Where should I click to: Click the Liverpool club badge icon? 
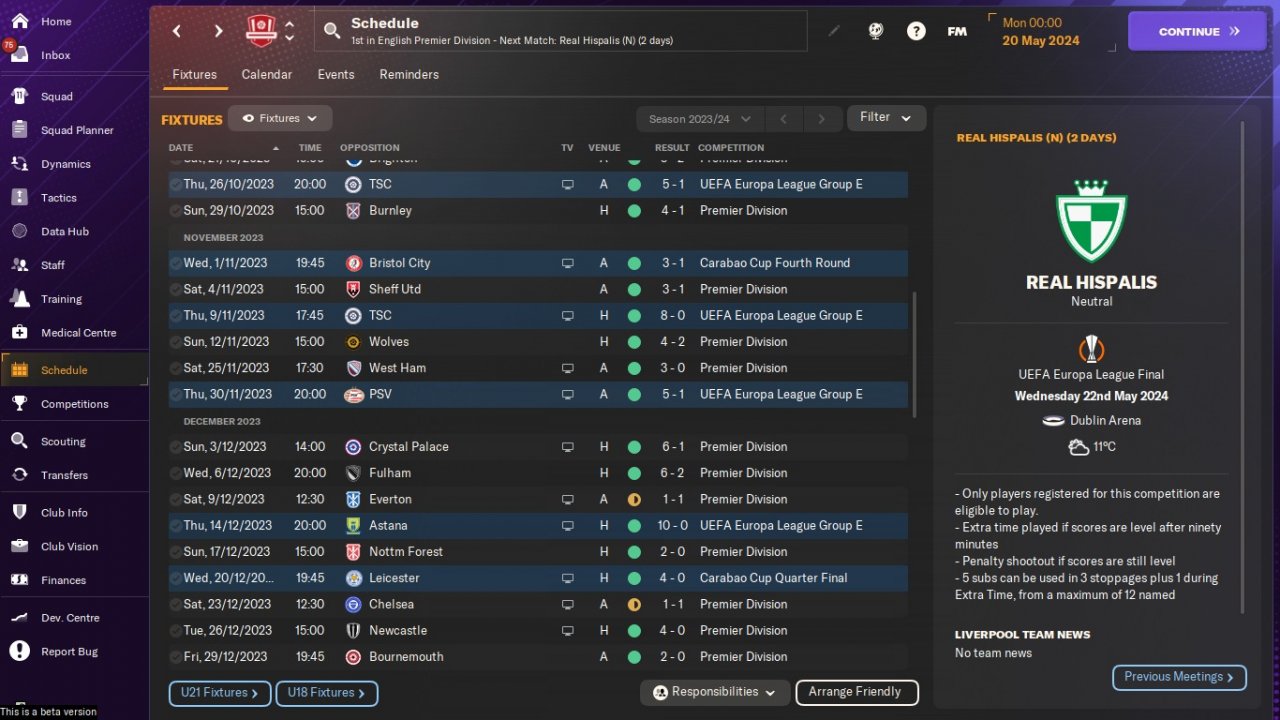pos(261,31)
